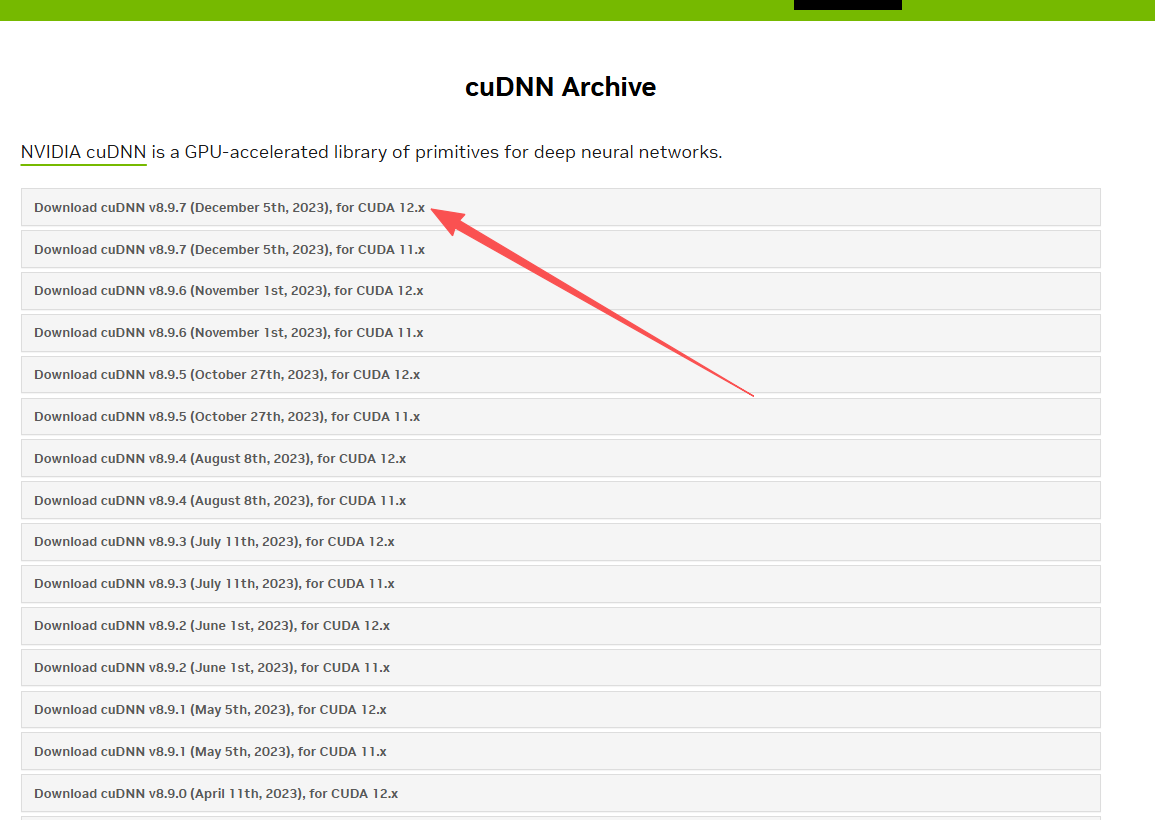Expand cuDNN v8.9.2 June 1st for CUDA 11.x

[561, 667]
